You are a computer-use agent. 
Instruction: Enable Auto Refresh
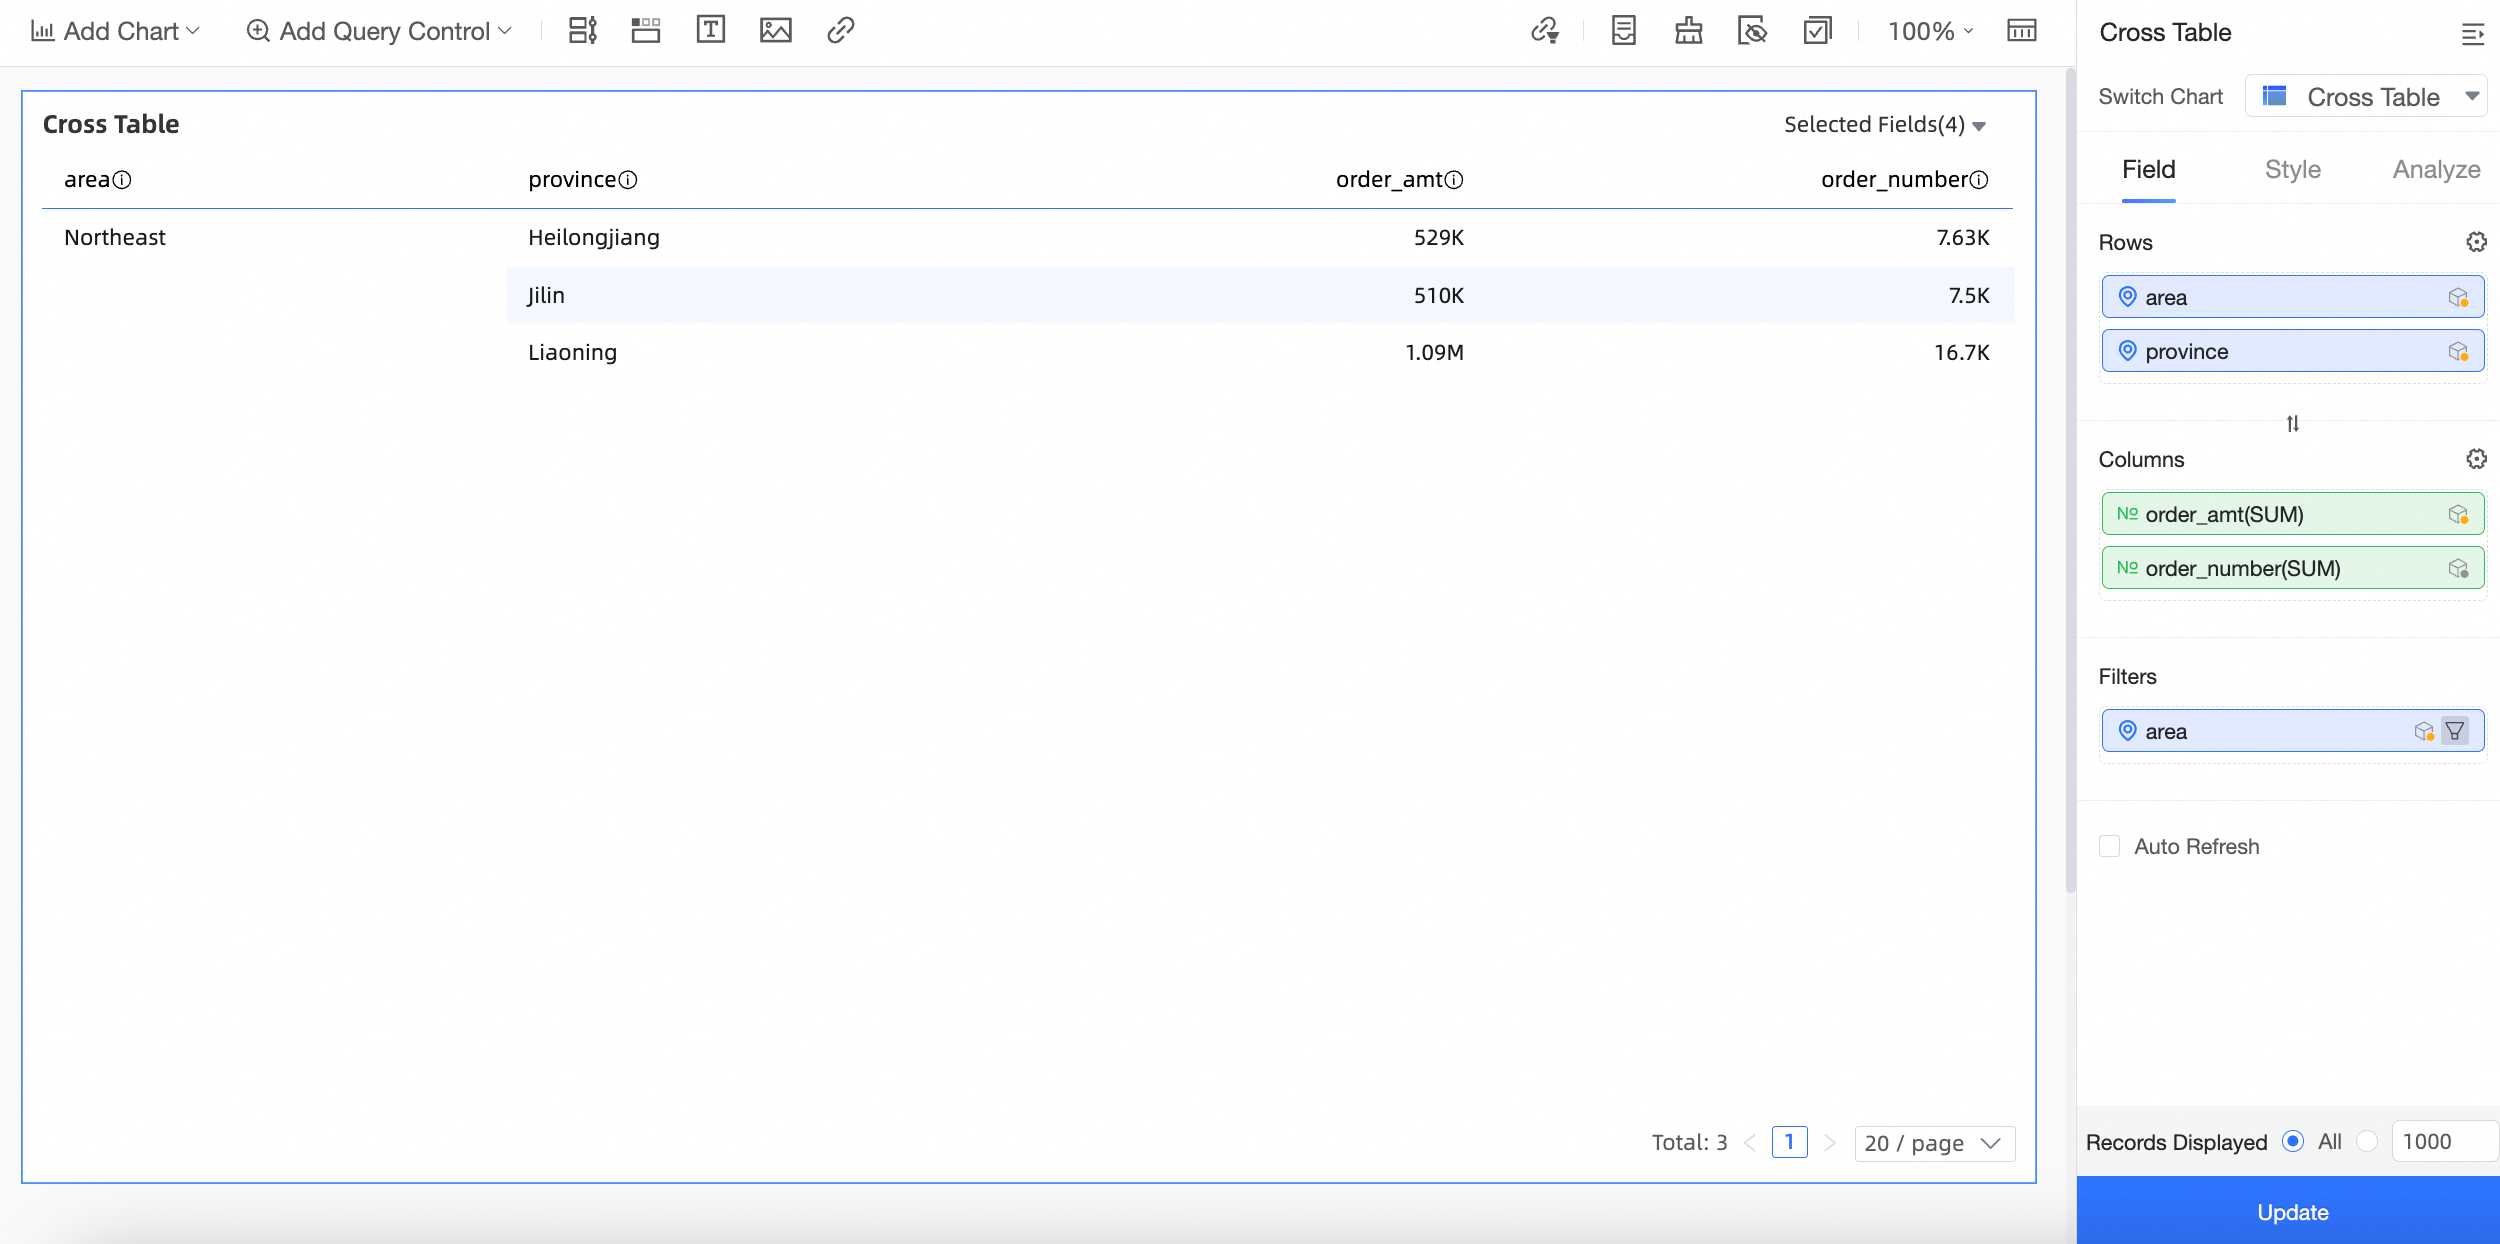coord(2110,846)
